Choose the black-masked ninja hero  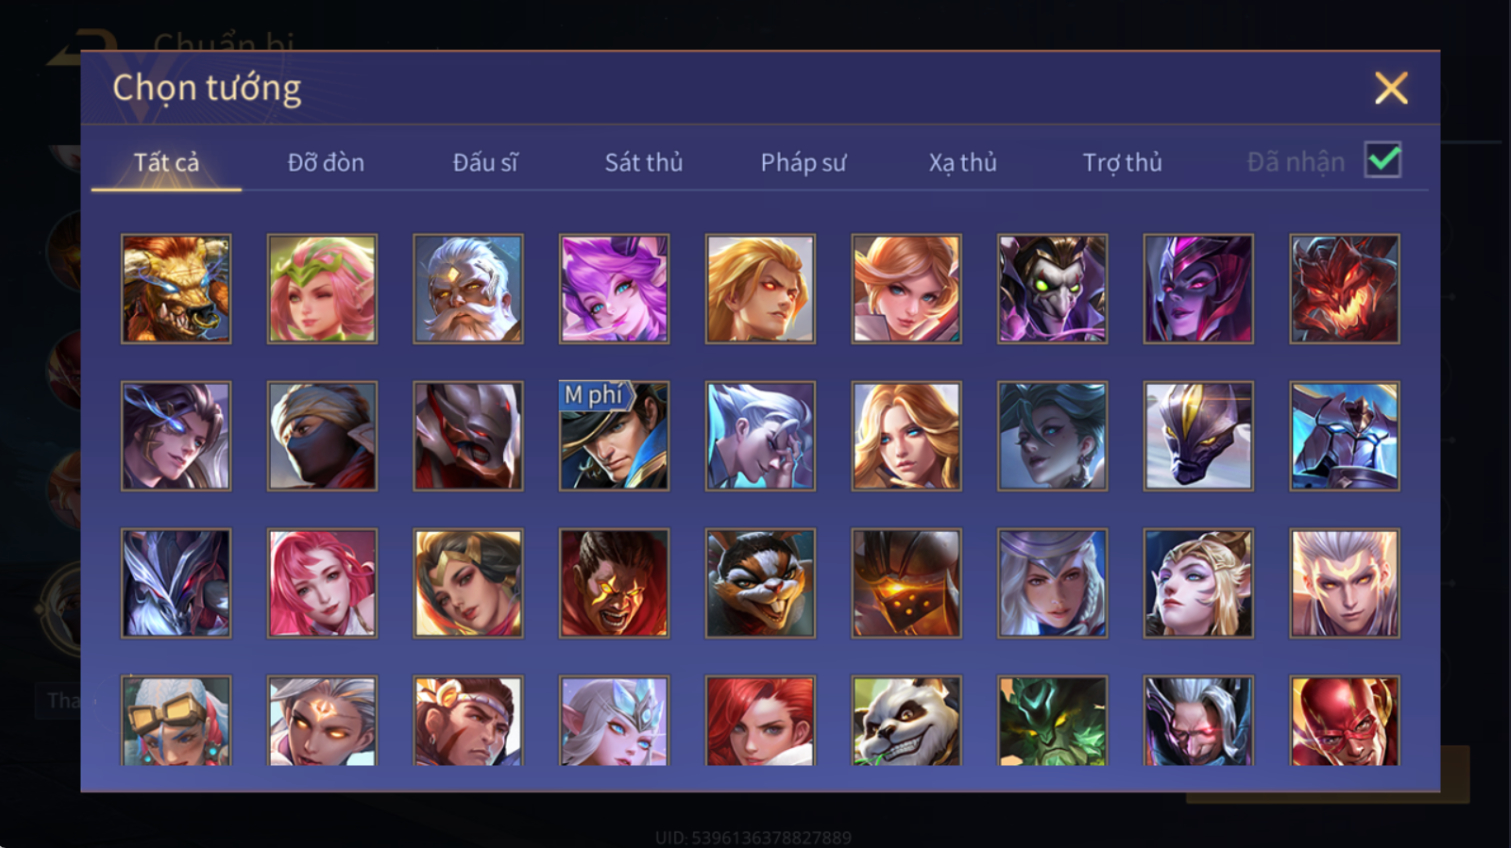click(322, 436)
